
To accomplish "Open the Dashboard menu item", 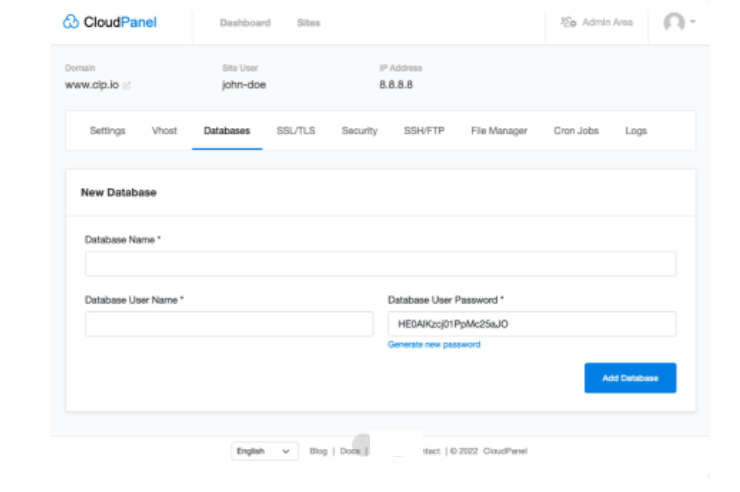I will [245, 23].
